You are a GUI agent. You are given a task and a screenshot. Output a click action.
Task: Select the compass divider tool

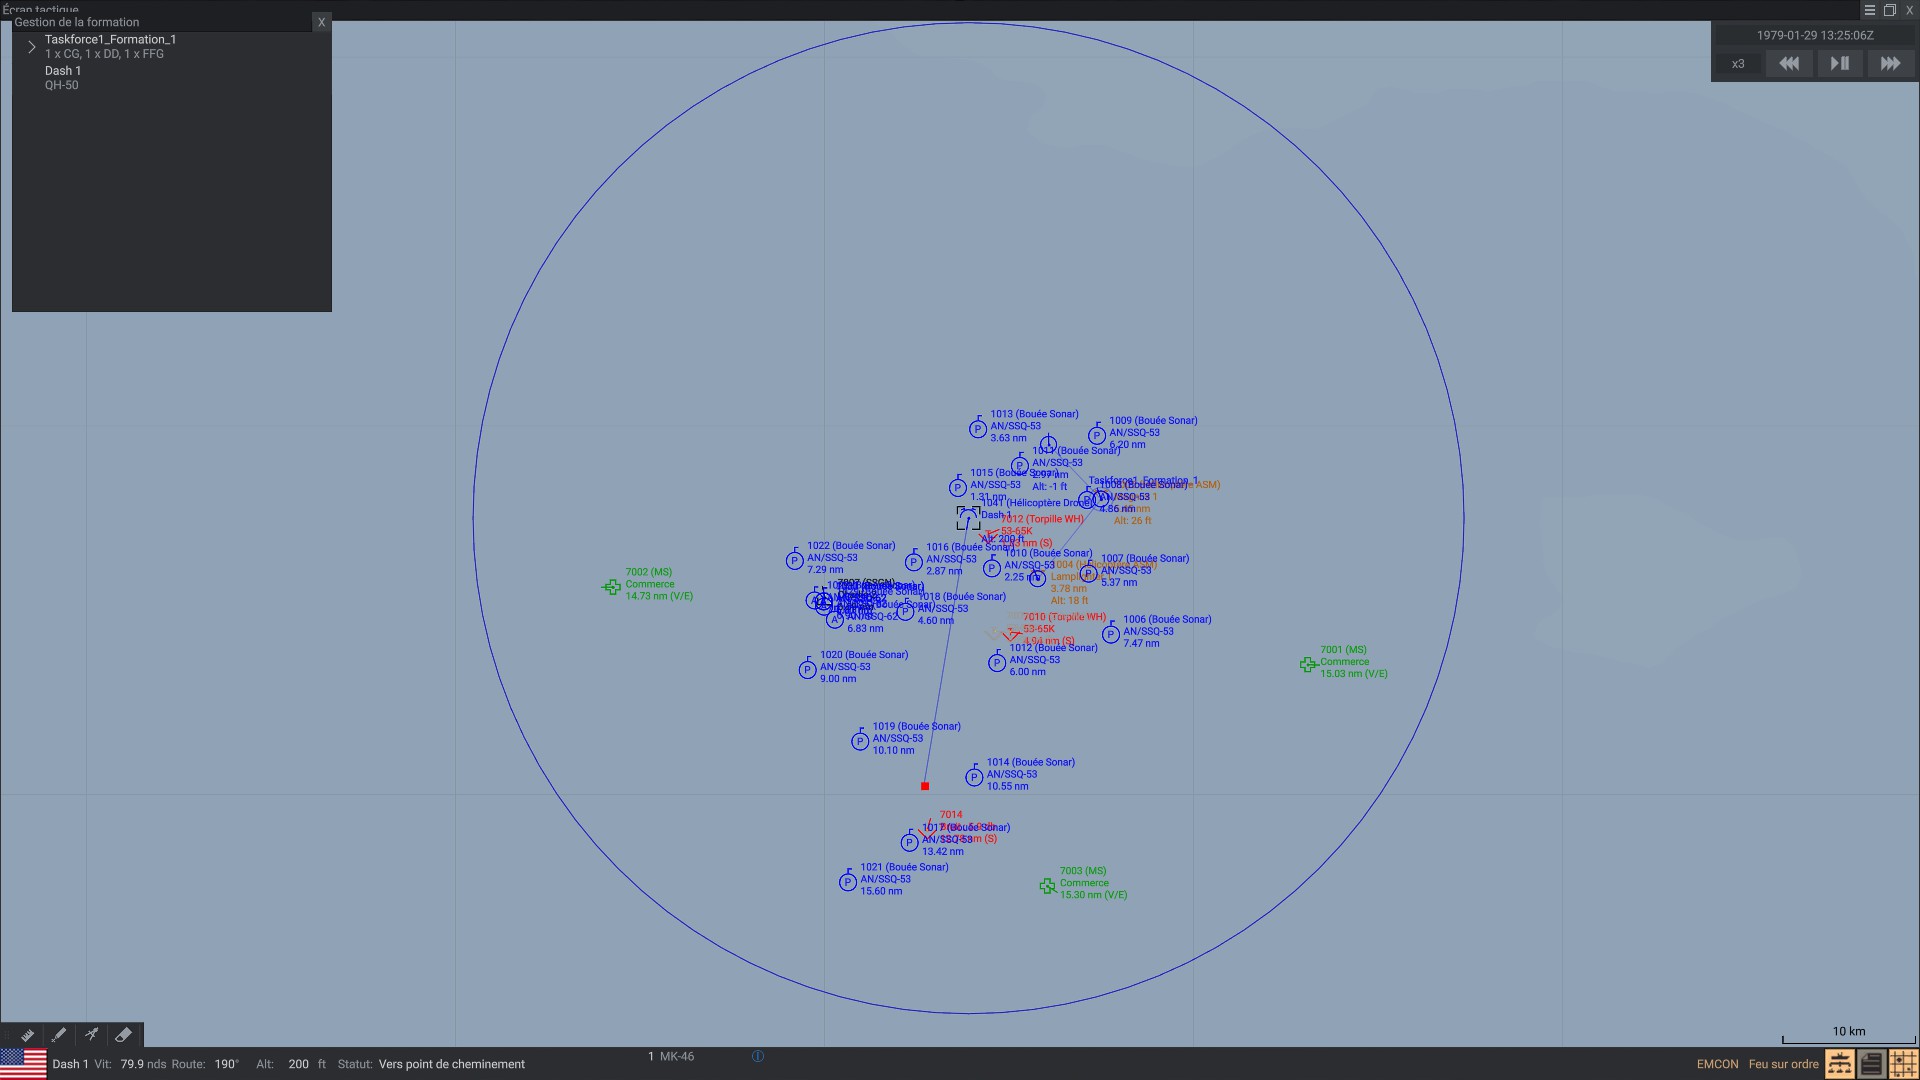tap(91, 1035)
